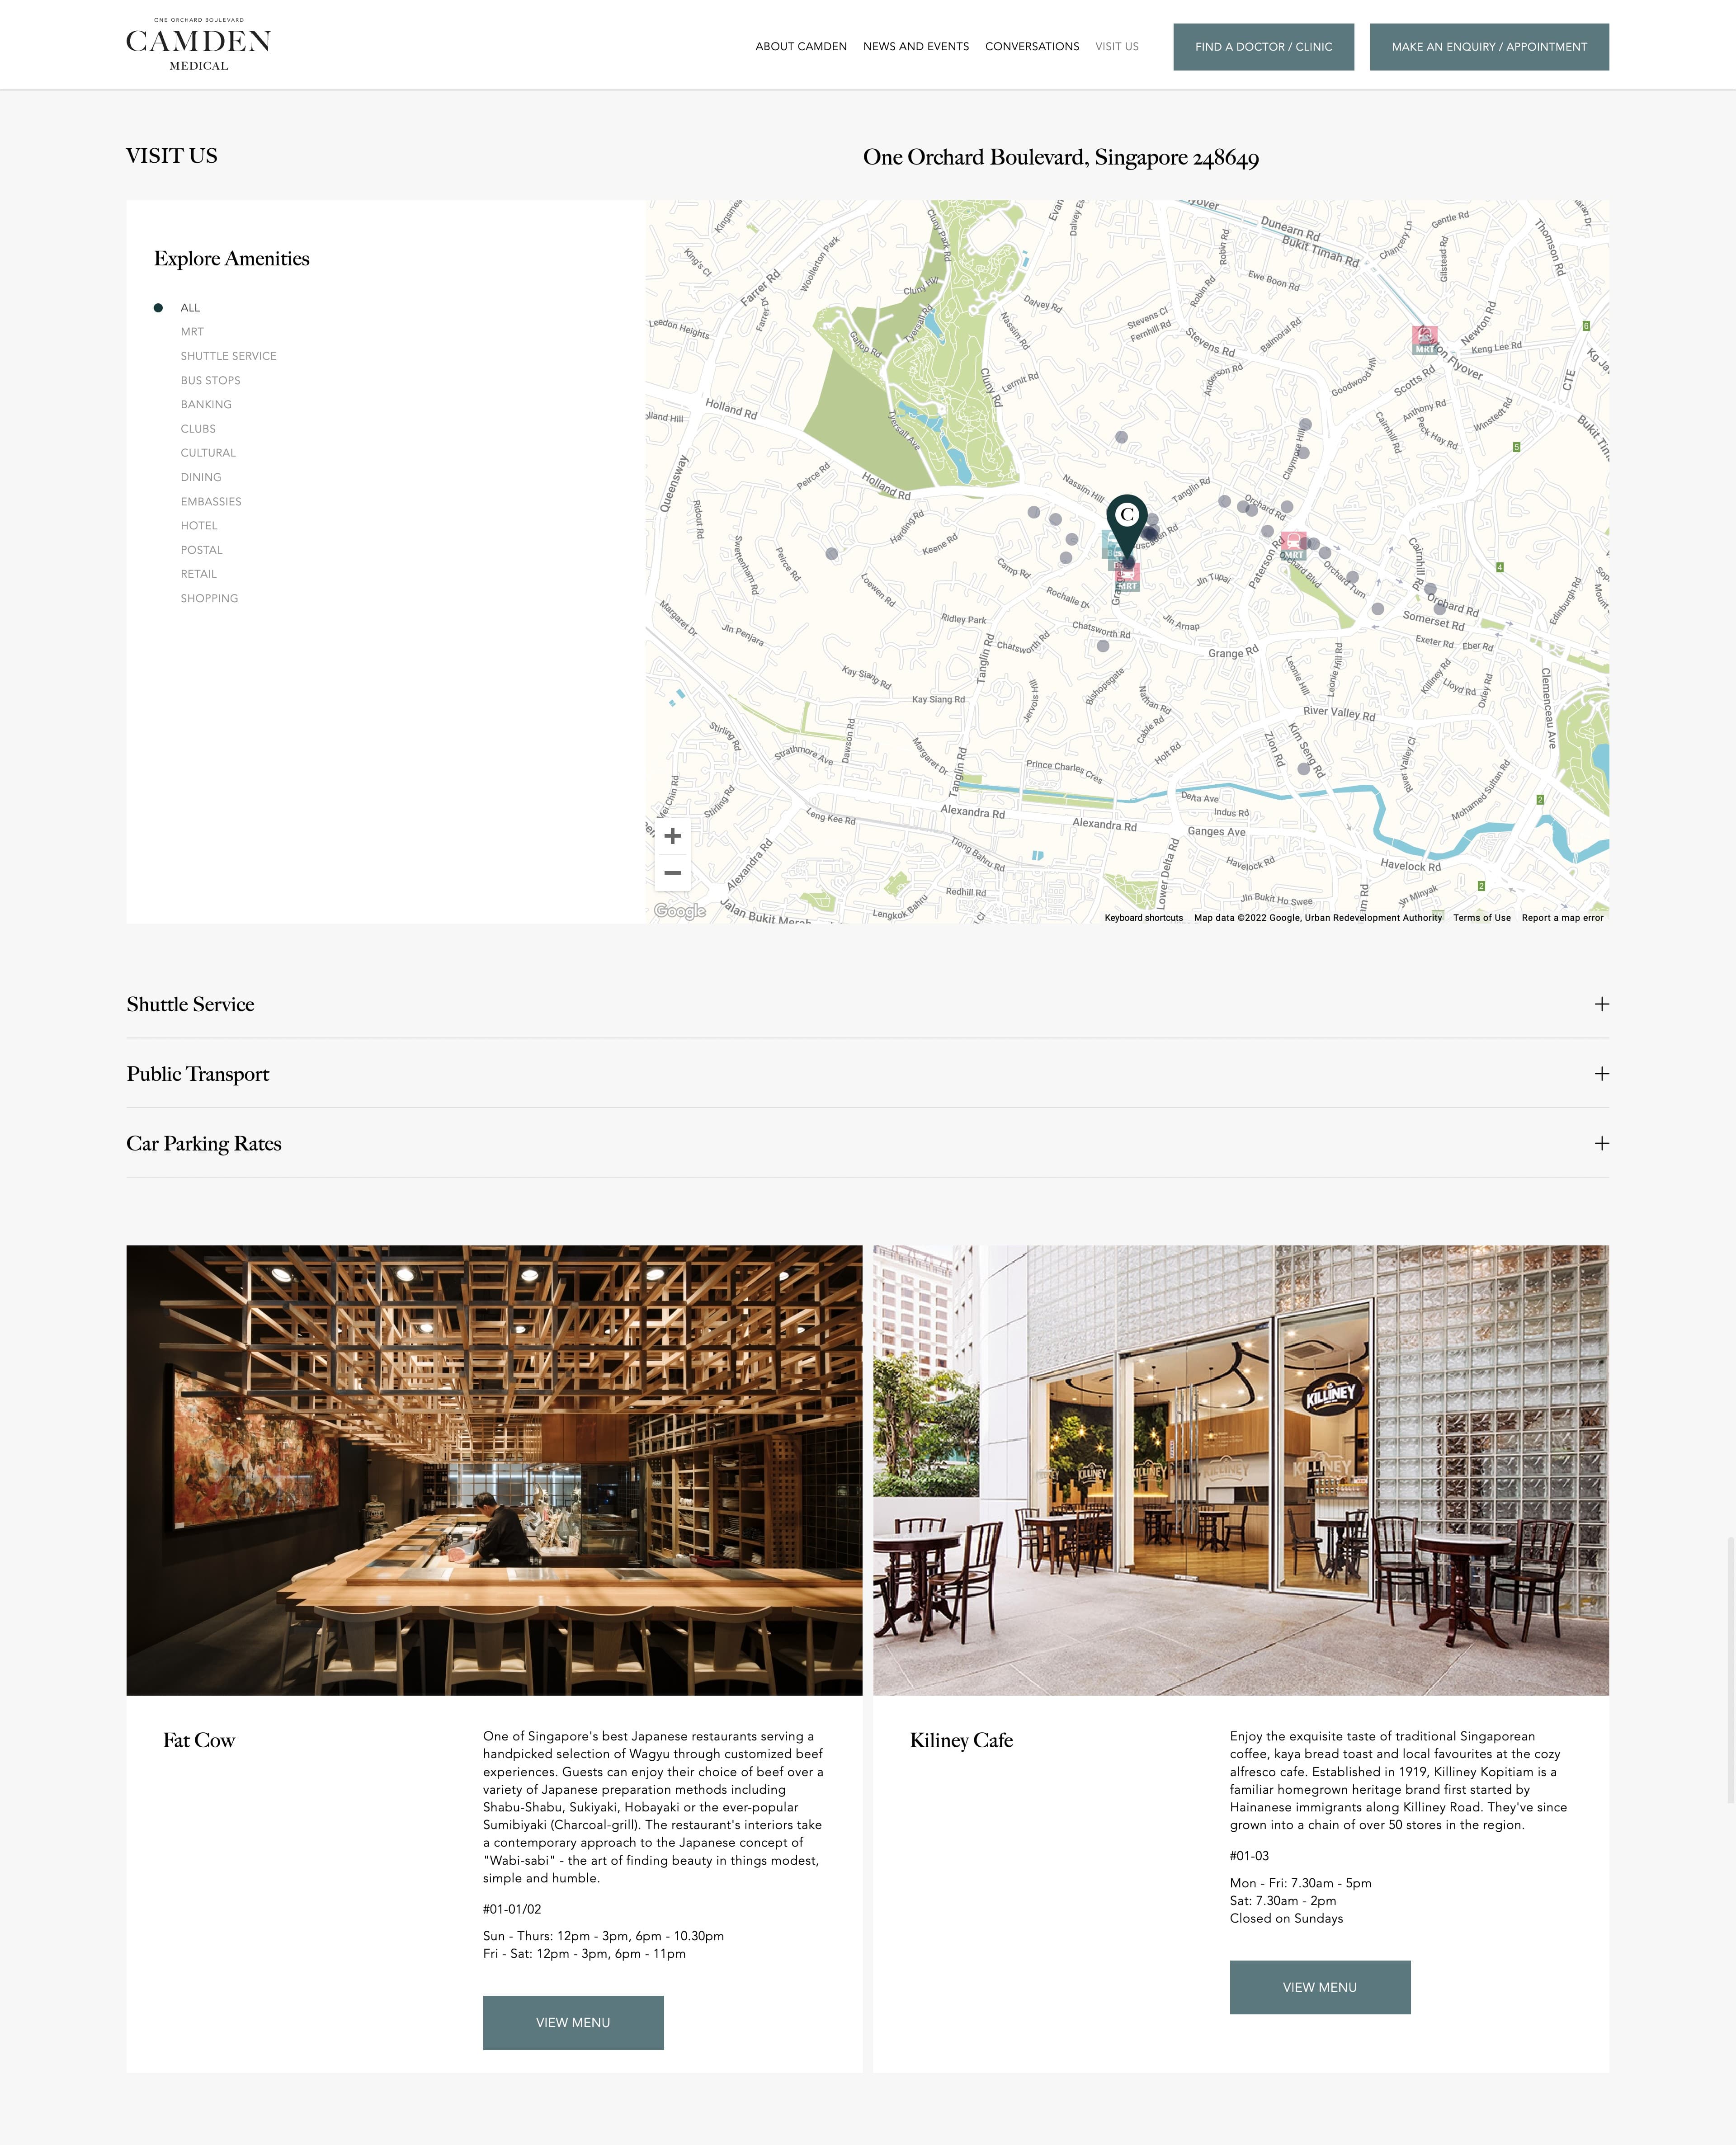Screen dimensions: 1736x2145
Task: Open the 'ABOUT CAMDEN' menu item
Action: (x=801, y=44)
